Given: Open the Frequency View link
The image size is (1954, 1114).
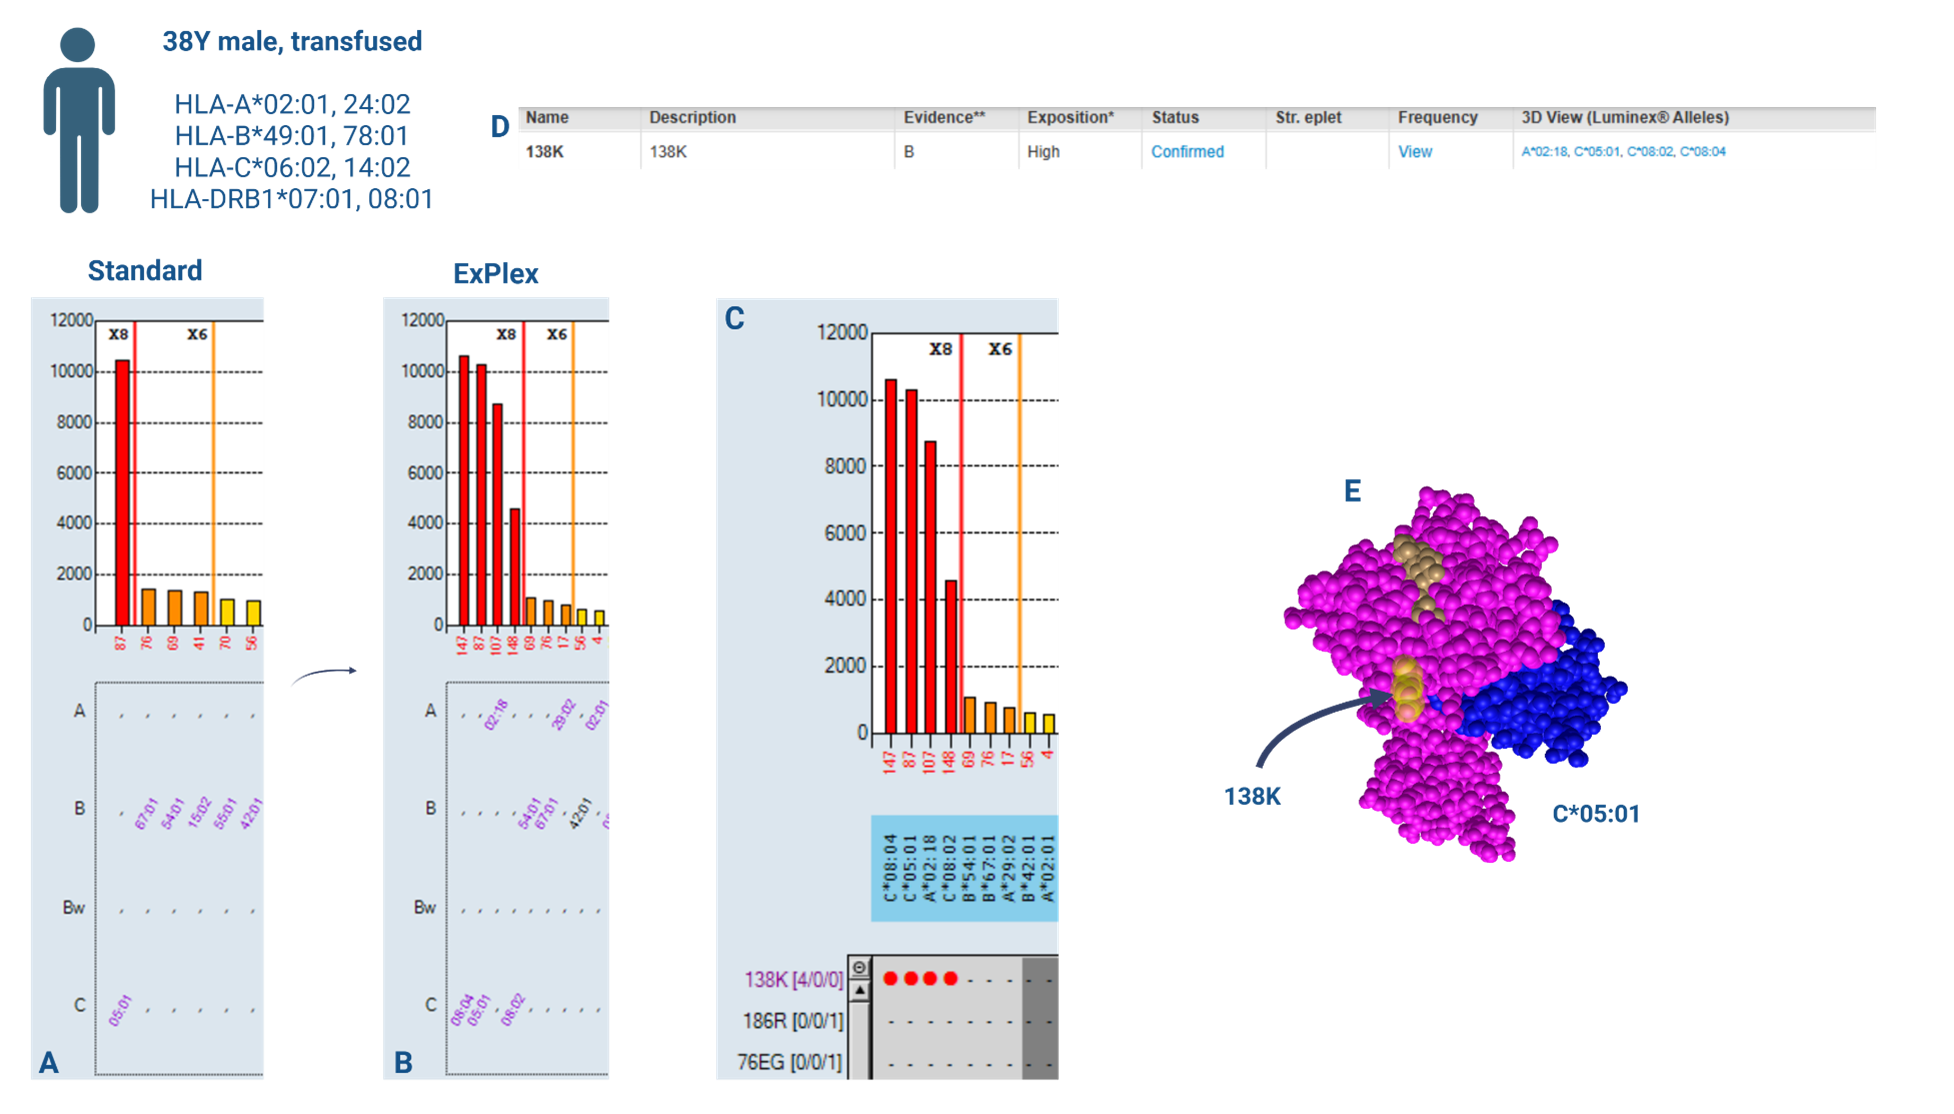Looking at the screenshot, I should (1414, 152).
